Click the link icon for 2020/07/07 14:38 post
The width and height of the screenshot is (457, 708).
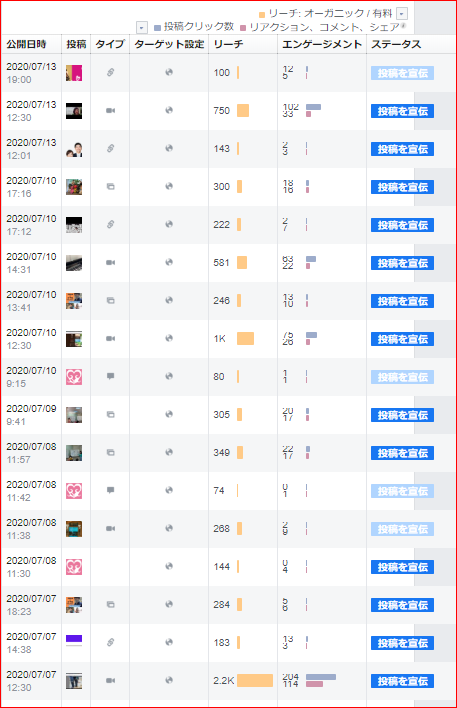[110, 642]
